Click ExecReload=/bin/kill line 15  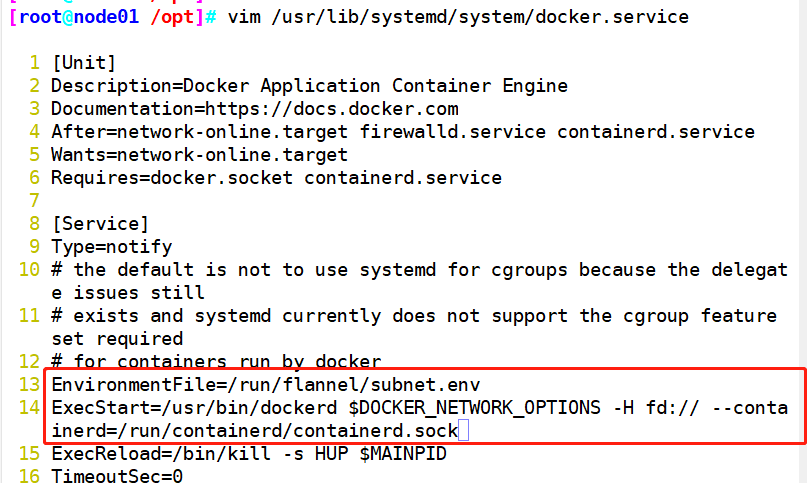tap(249, 454)
